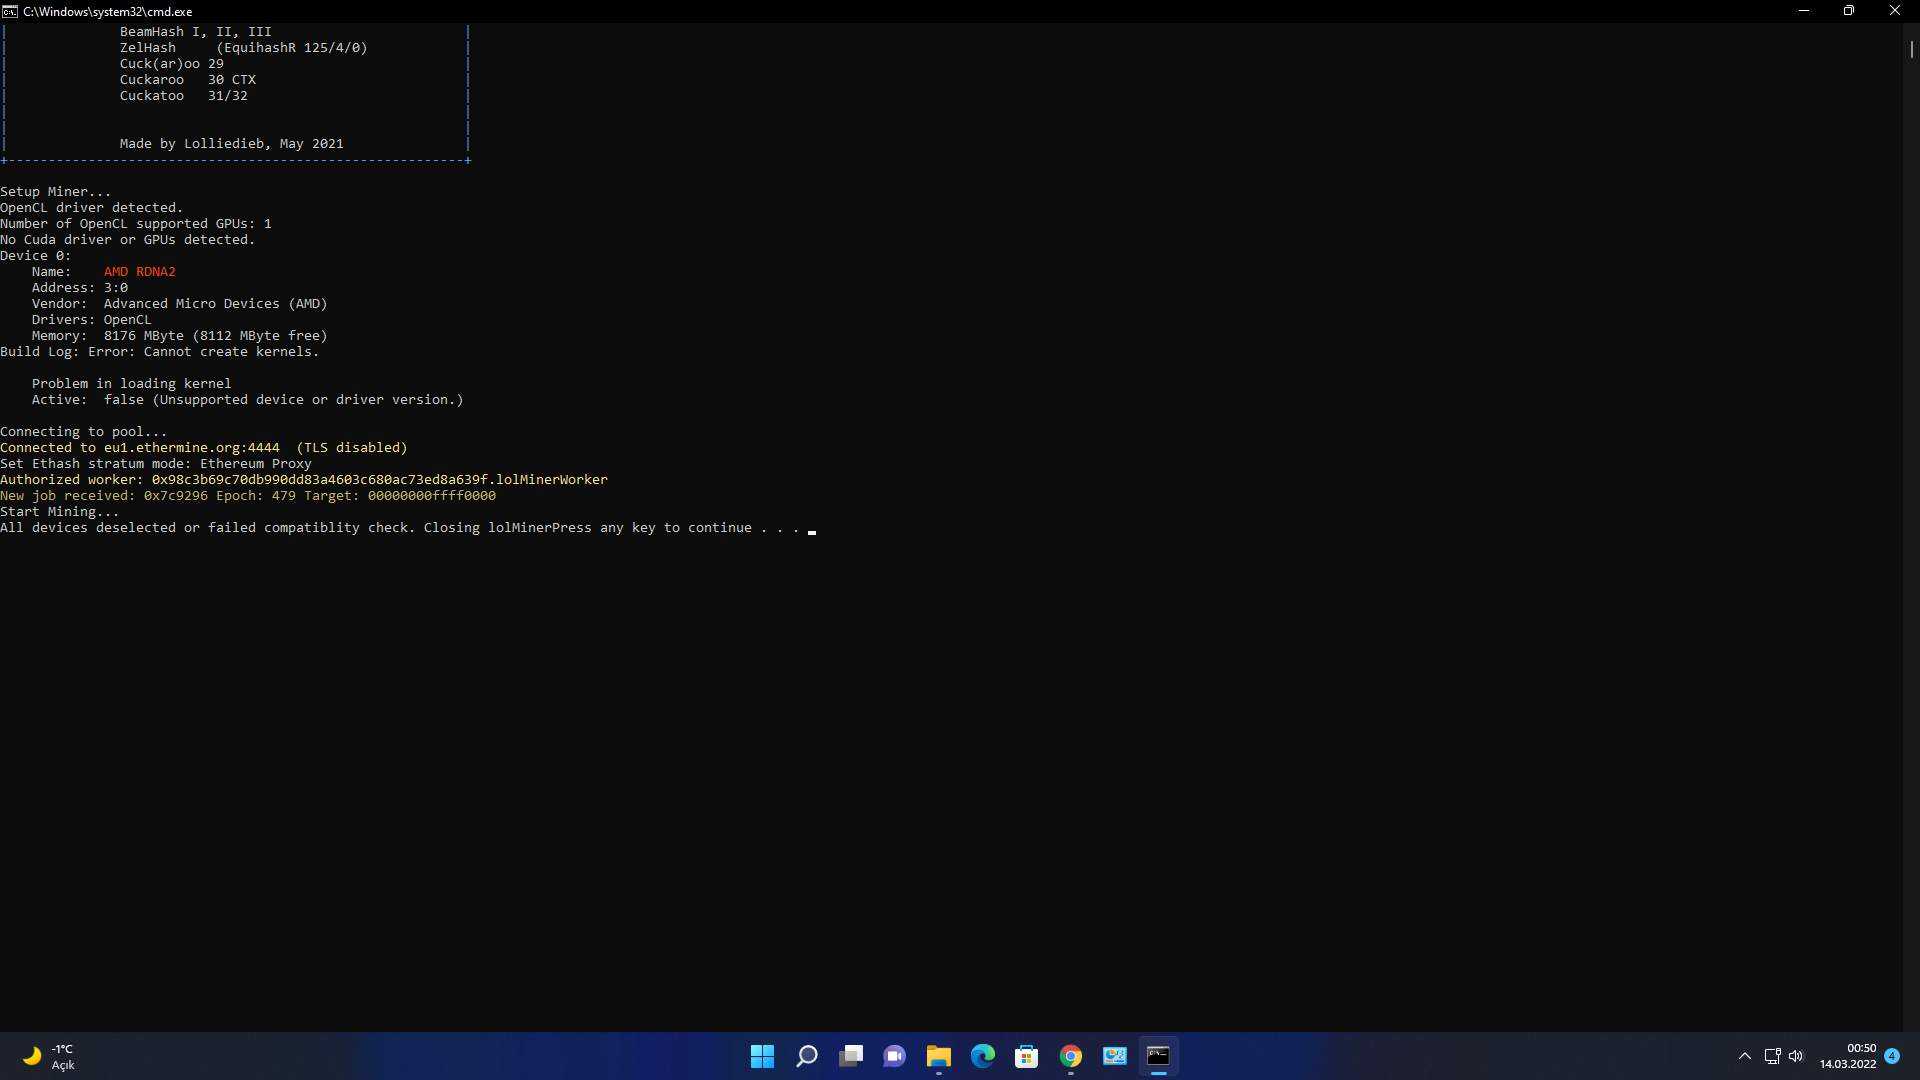Open clock and calendar showing 00:50
The height and width of the screenshot is (1080, 1920).
click(1848, 1056)
